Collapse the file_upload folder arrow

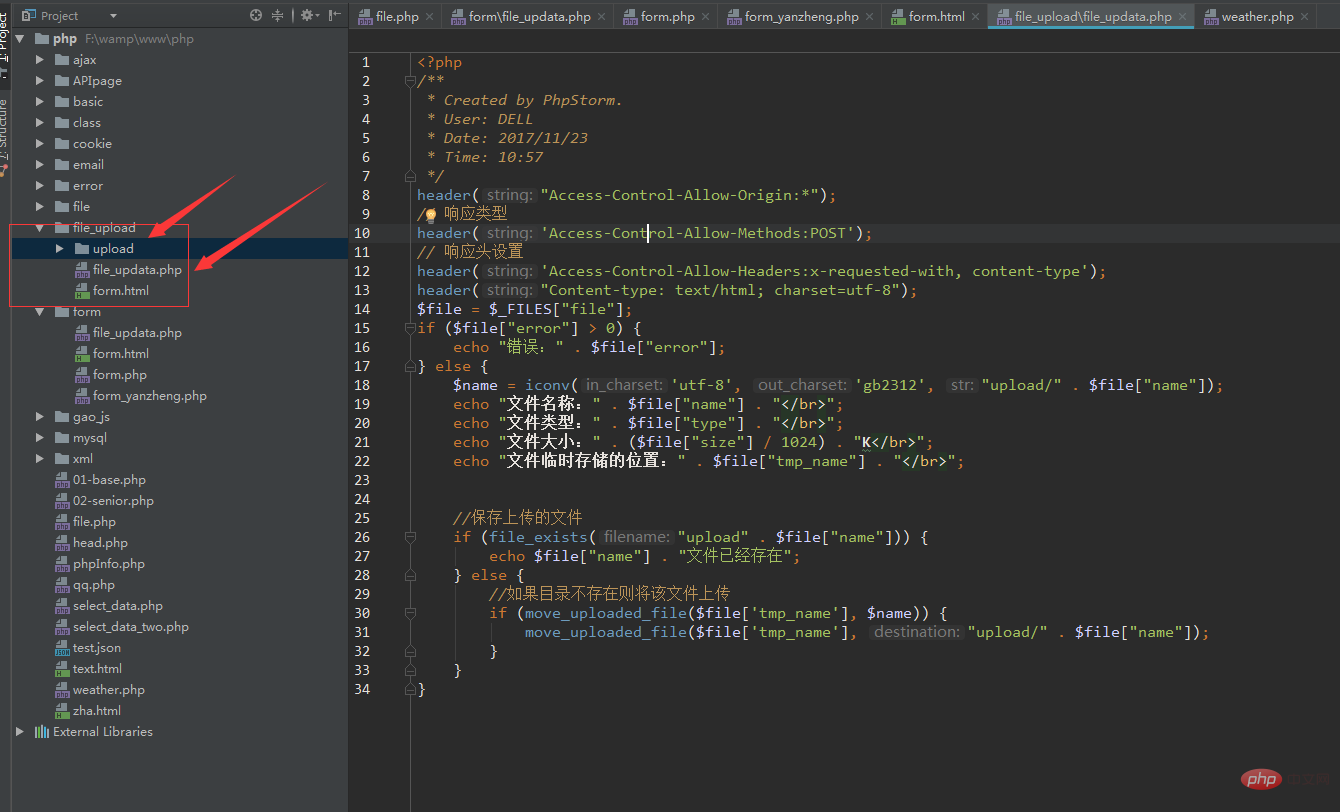tap(40, 228)
